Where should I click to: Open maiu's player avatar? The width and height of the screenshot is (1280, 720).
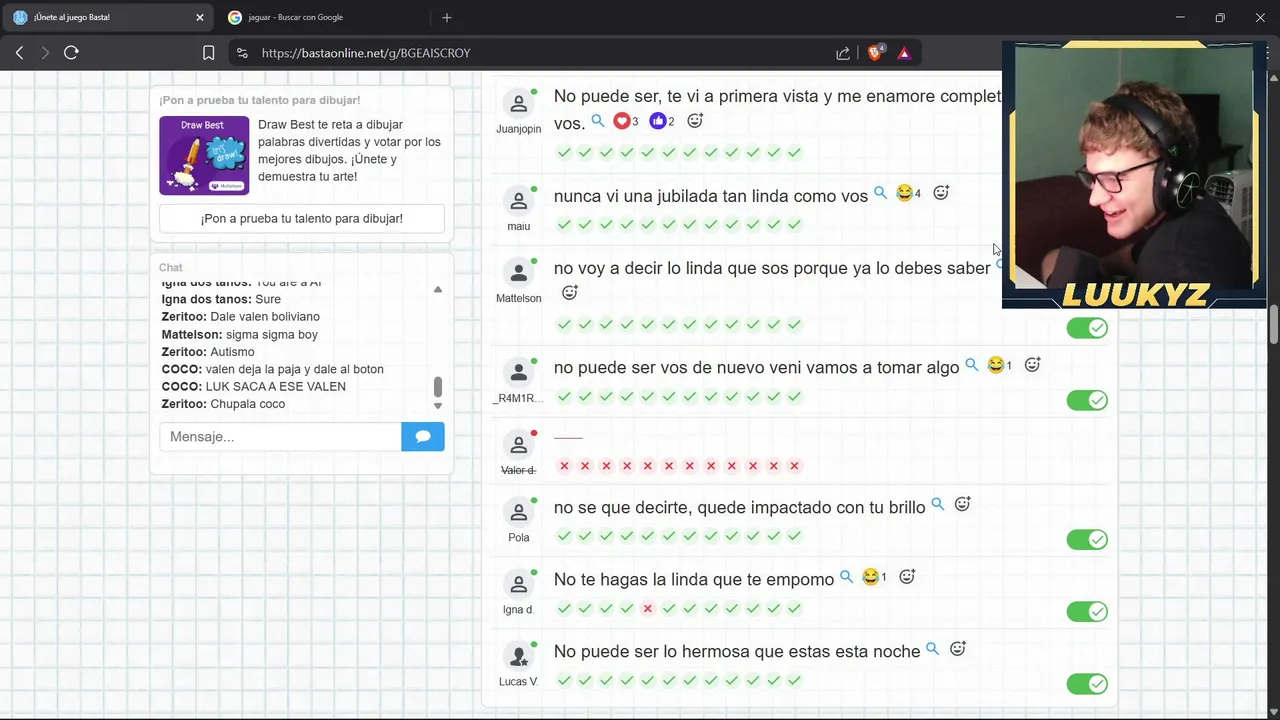pyautogui.click(x=518, y=201)
